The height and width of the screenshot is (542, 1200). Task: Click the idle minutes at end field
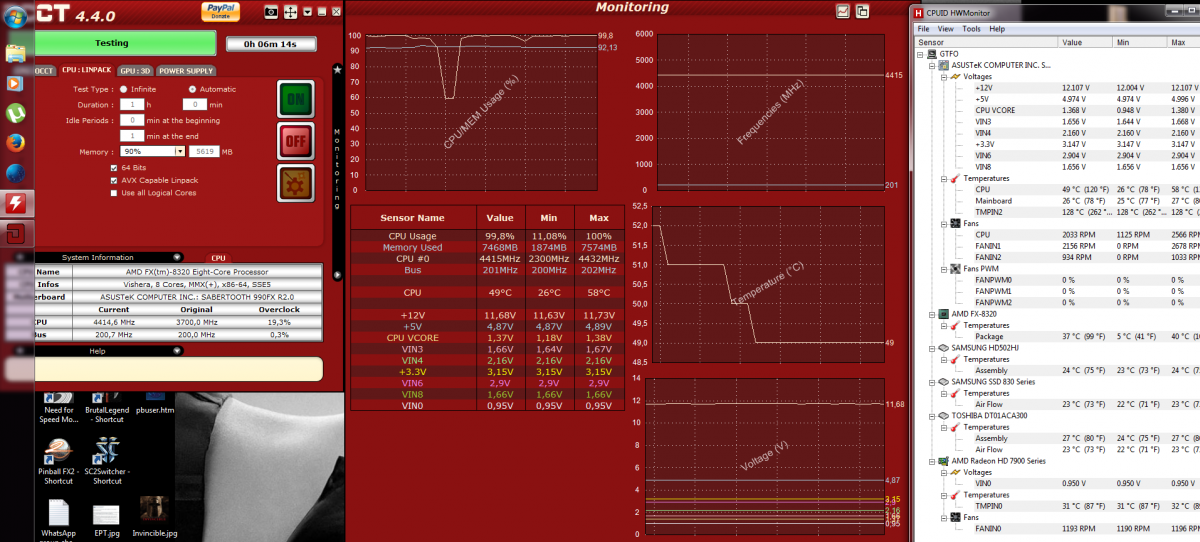click(131, 135)
